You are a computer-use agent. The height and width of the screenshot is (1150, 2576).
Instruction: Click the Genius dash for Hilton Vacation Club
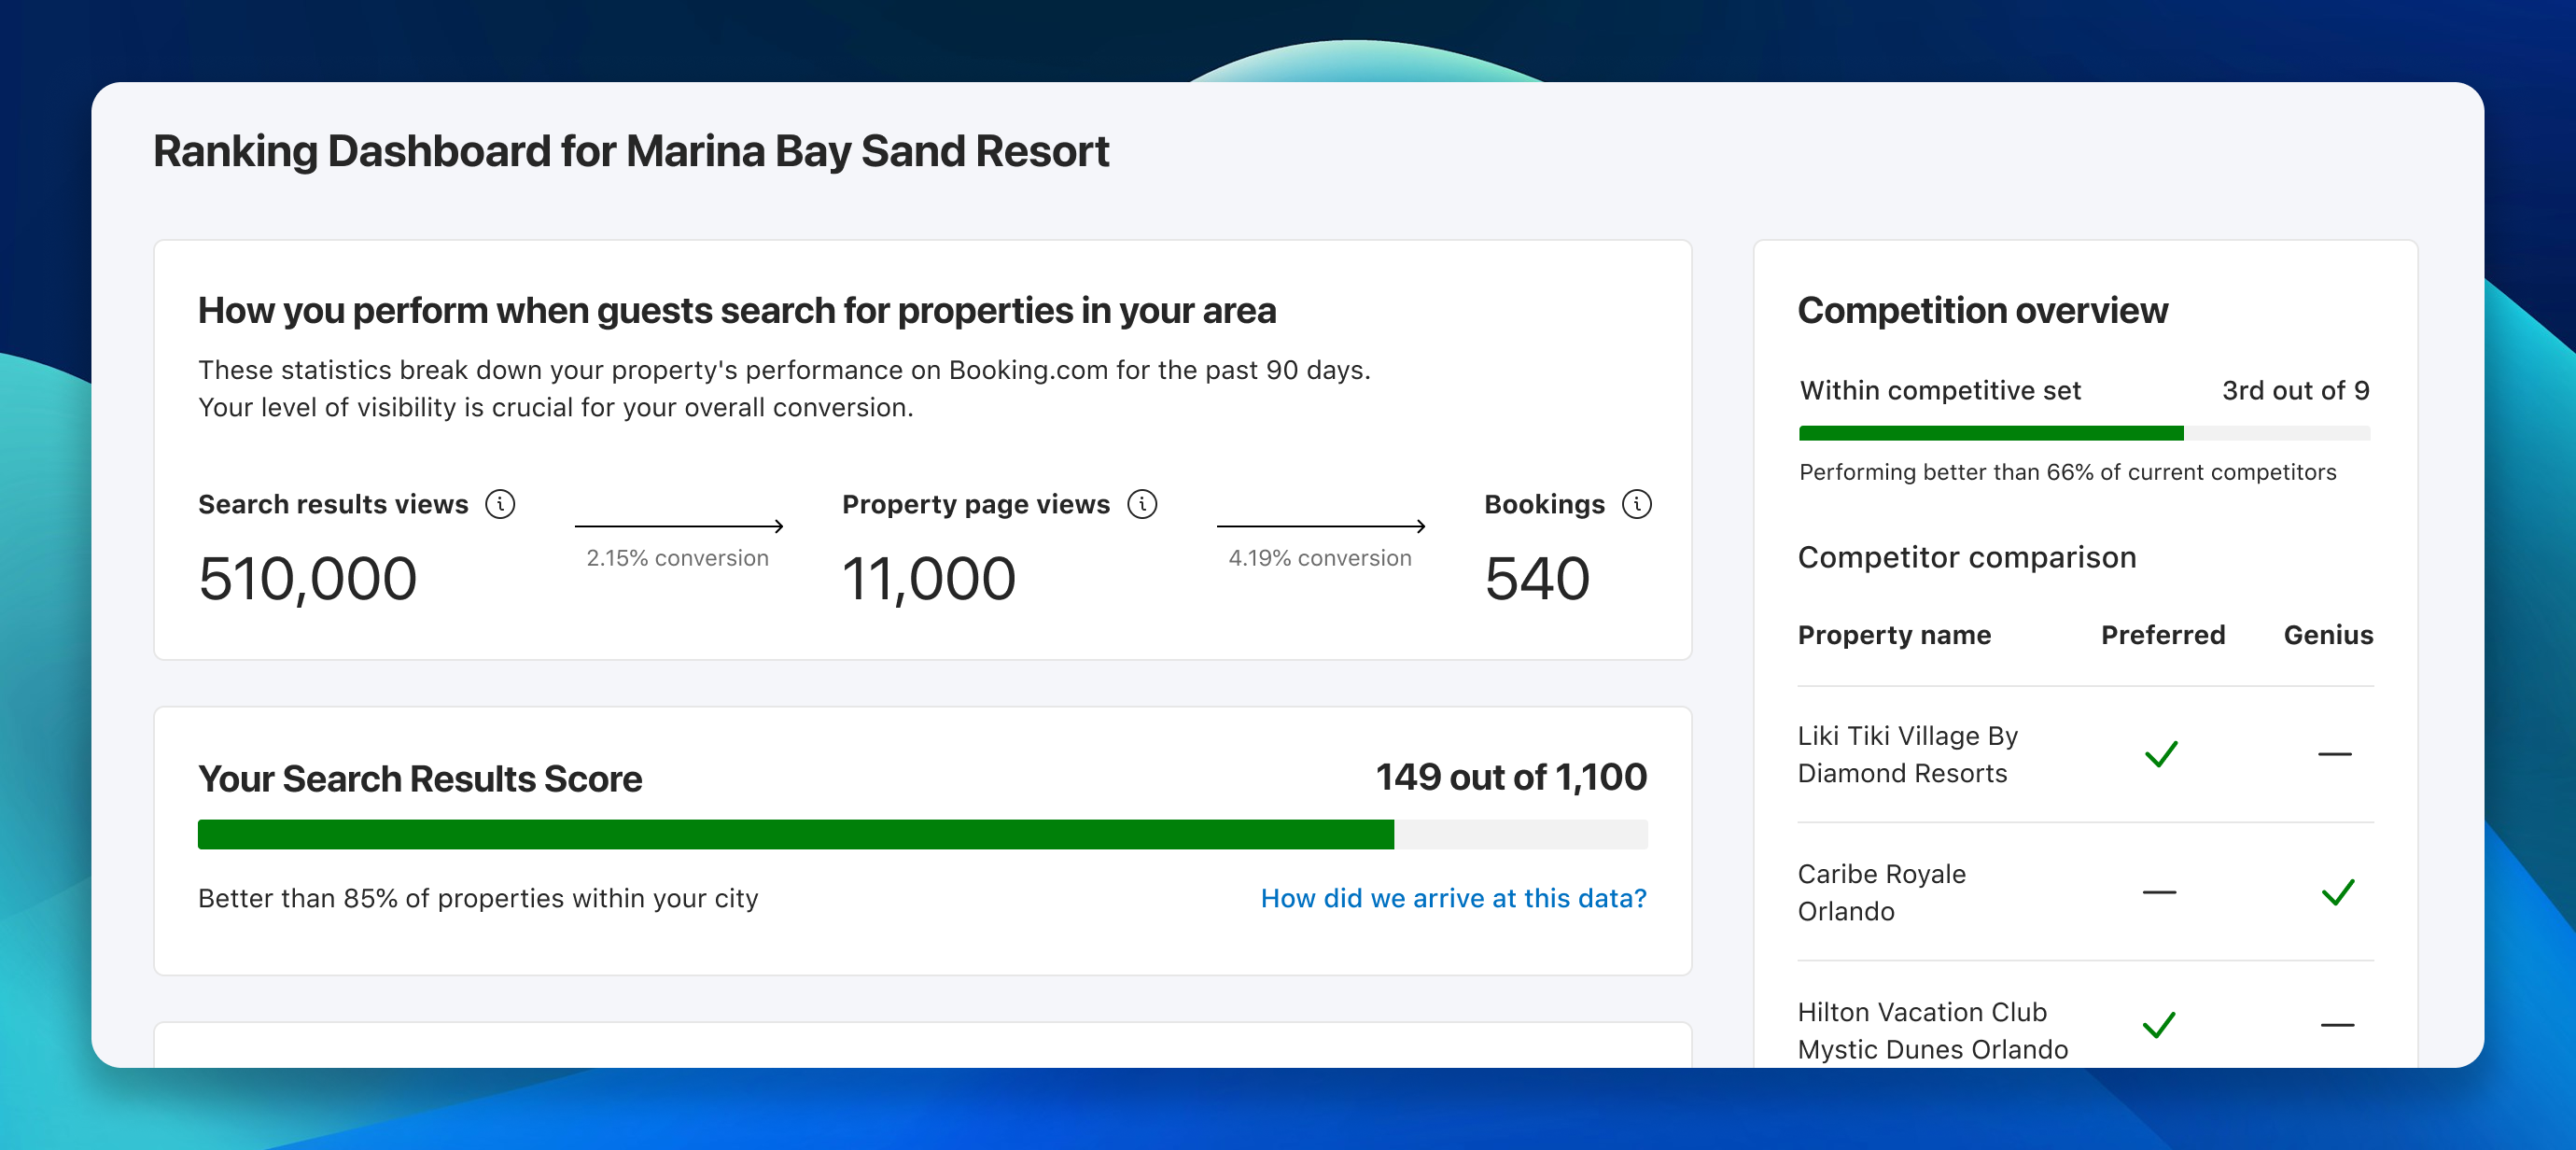(2338, 1025)
